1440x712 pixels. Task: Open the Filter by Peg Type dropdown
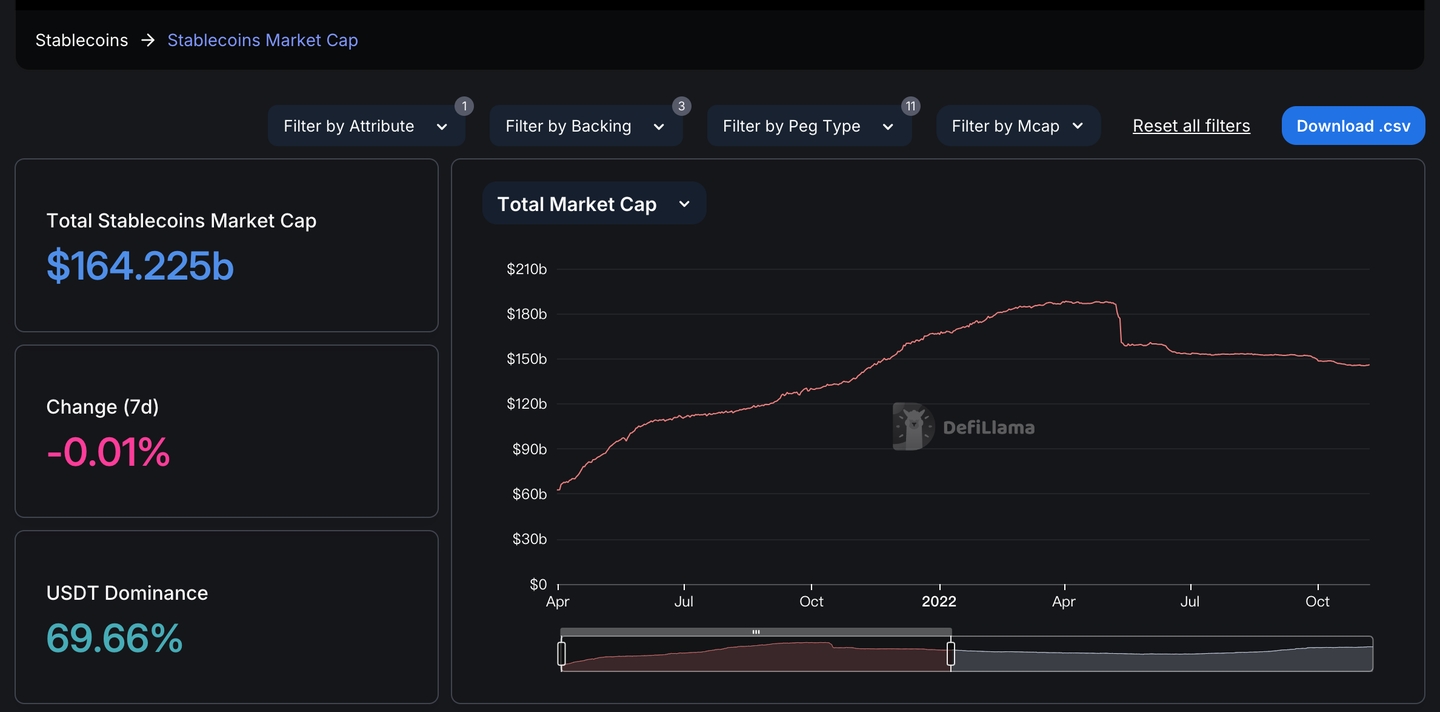point(808,126)
